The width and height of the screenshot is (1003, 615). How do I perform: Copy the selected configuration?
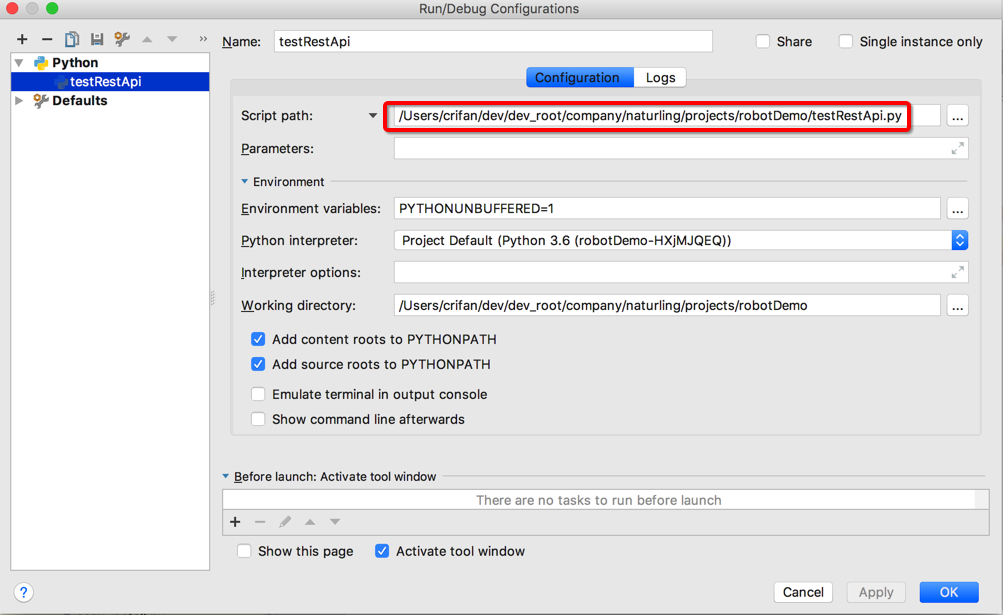[72, 40]
